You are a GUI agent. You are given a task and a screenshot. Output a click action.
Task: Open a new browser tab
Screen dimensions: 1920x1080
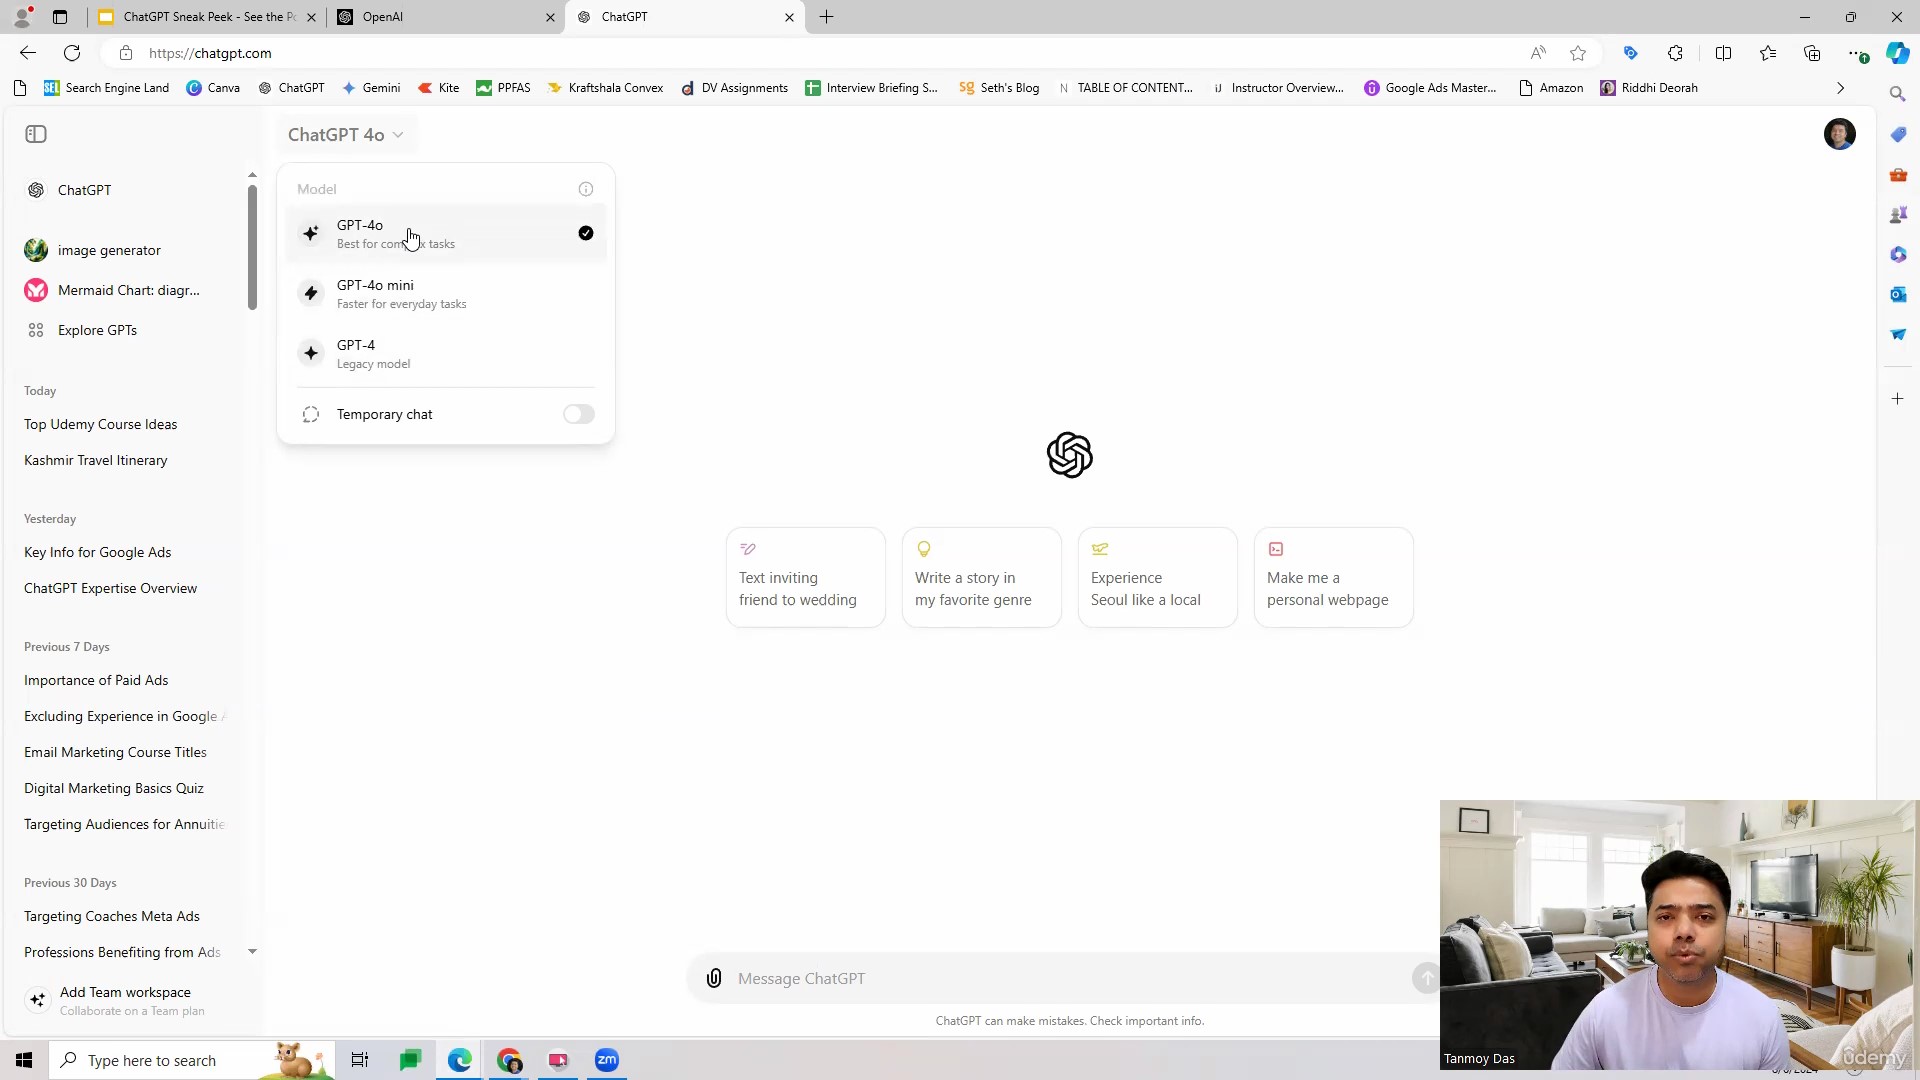[826, 17]
